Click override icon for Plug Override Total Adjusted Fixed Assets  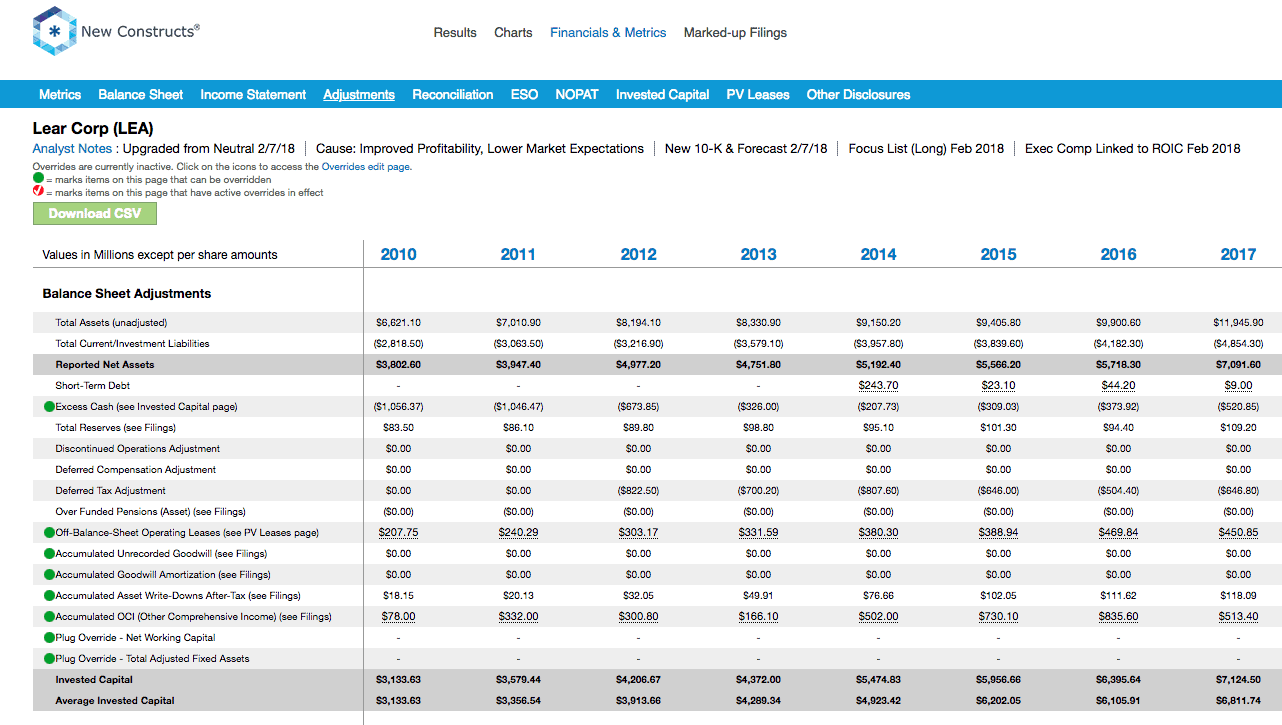(x=49, y=659)
